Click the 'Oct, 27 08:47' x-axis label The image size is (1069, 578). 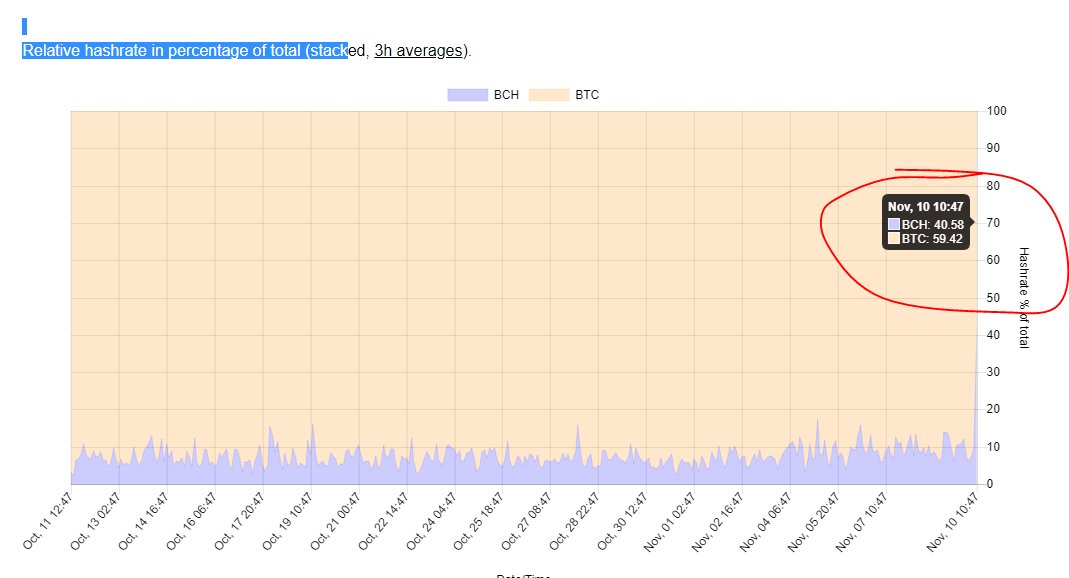click(526, 521)
